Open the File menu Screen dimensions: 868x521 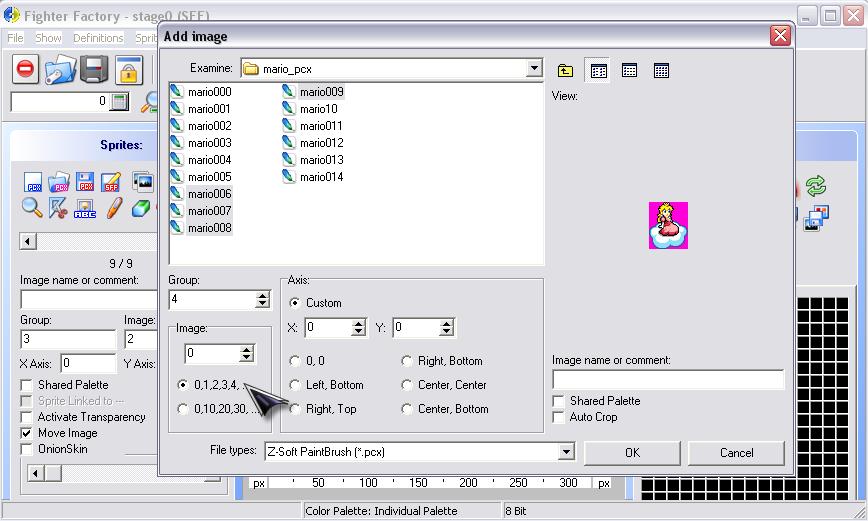(15, 38)
